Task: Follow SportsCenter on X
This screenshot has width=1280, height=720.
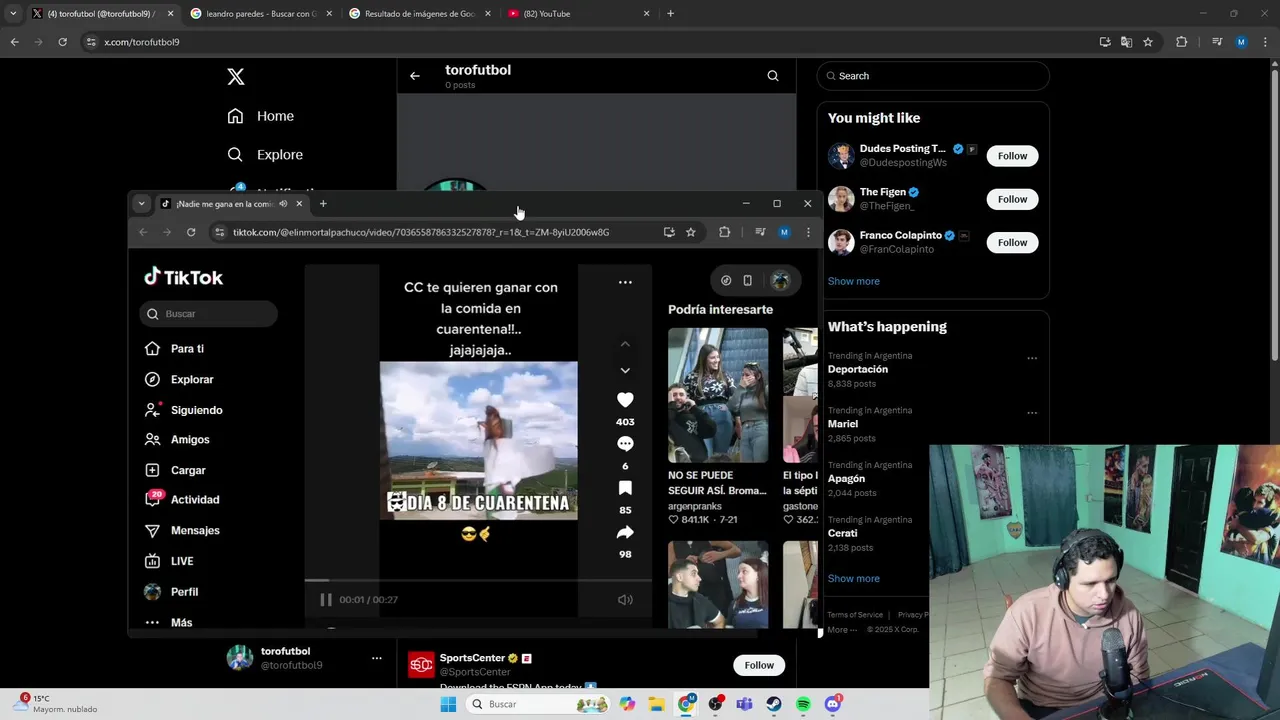Action: [759, 665]
